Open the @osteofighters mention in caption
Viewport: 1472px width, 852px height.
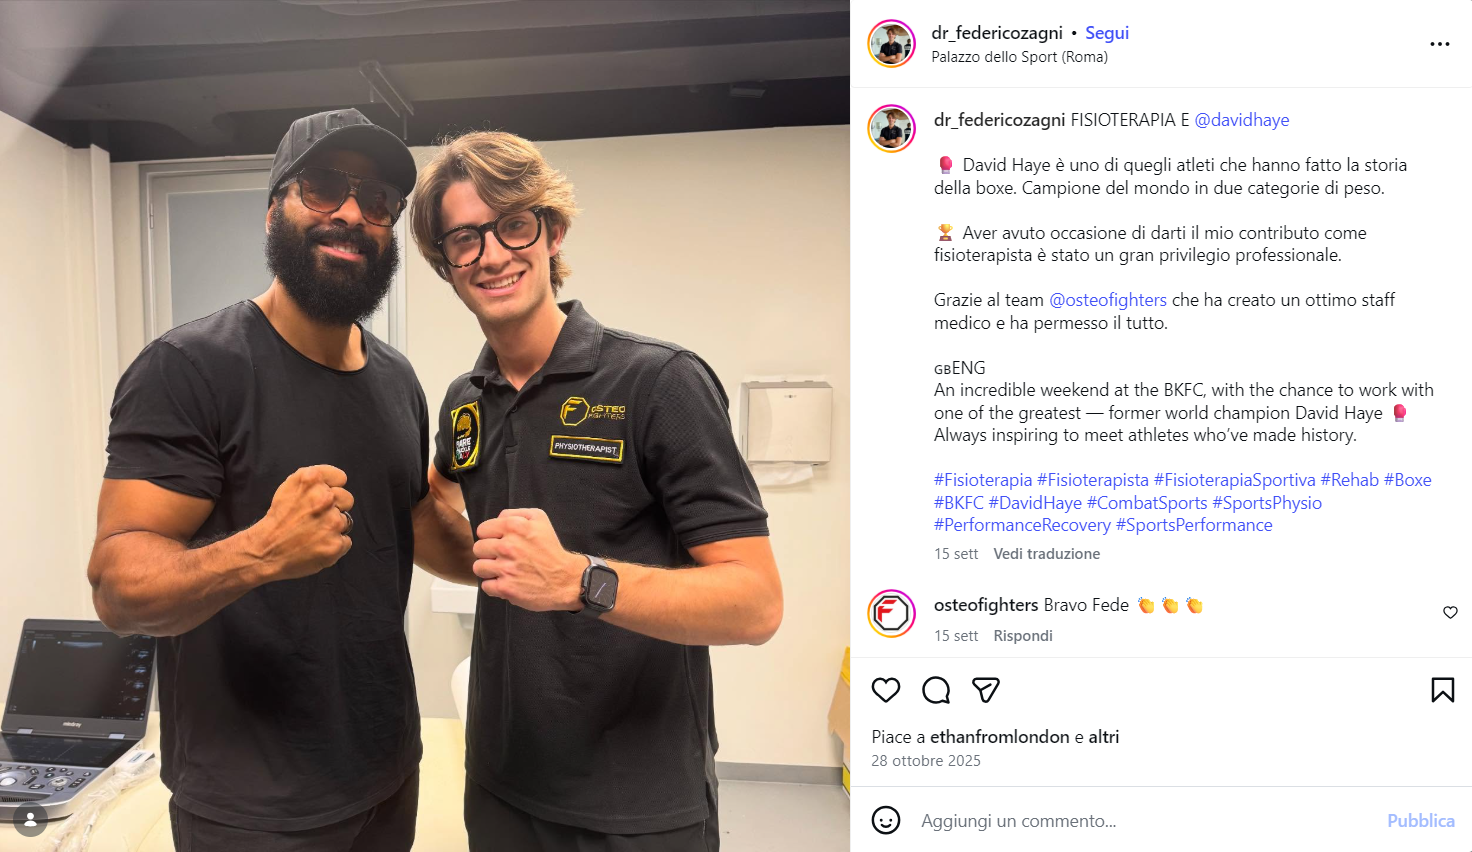pyautogui.click(x=1108, y=300)
